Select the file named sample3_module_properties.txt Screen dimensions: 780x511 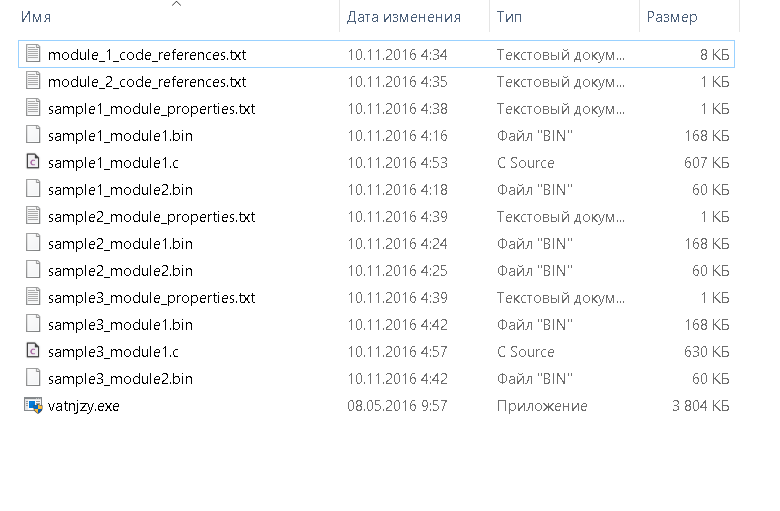point(151,297)
